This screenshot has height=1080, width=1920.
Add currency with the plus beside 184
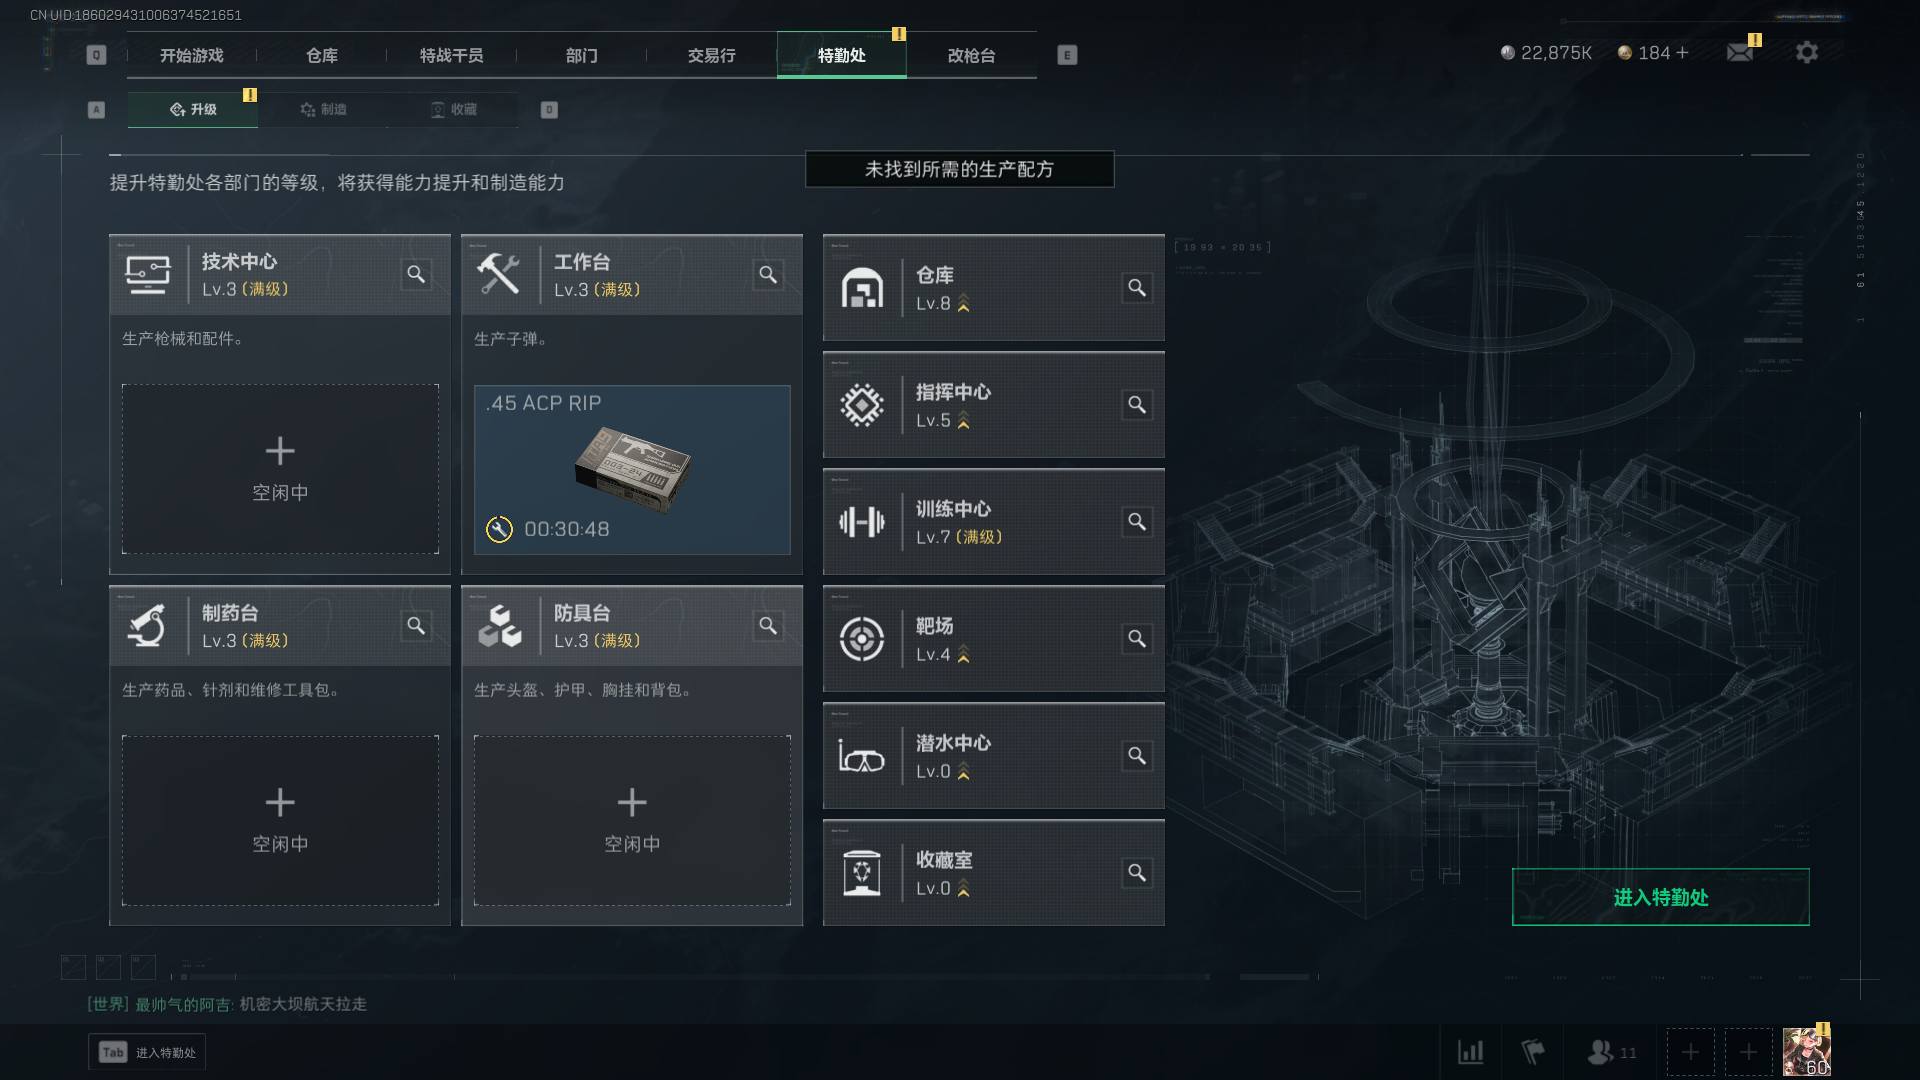(x=1682, y=52)
